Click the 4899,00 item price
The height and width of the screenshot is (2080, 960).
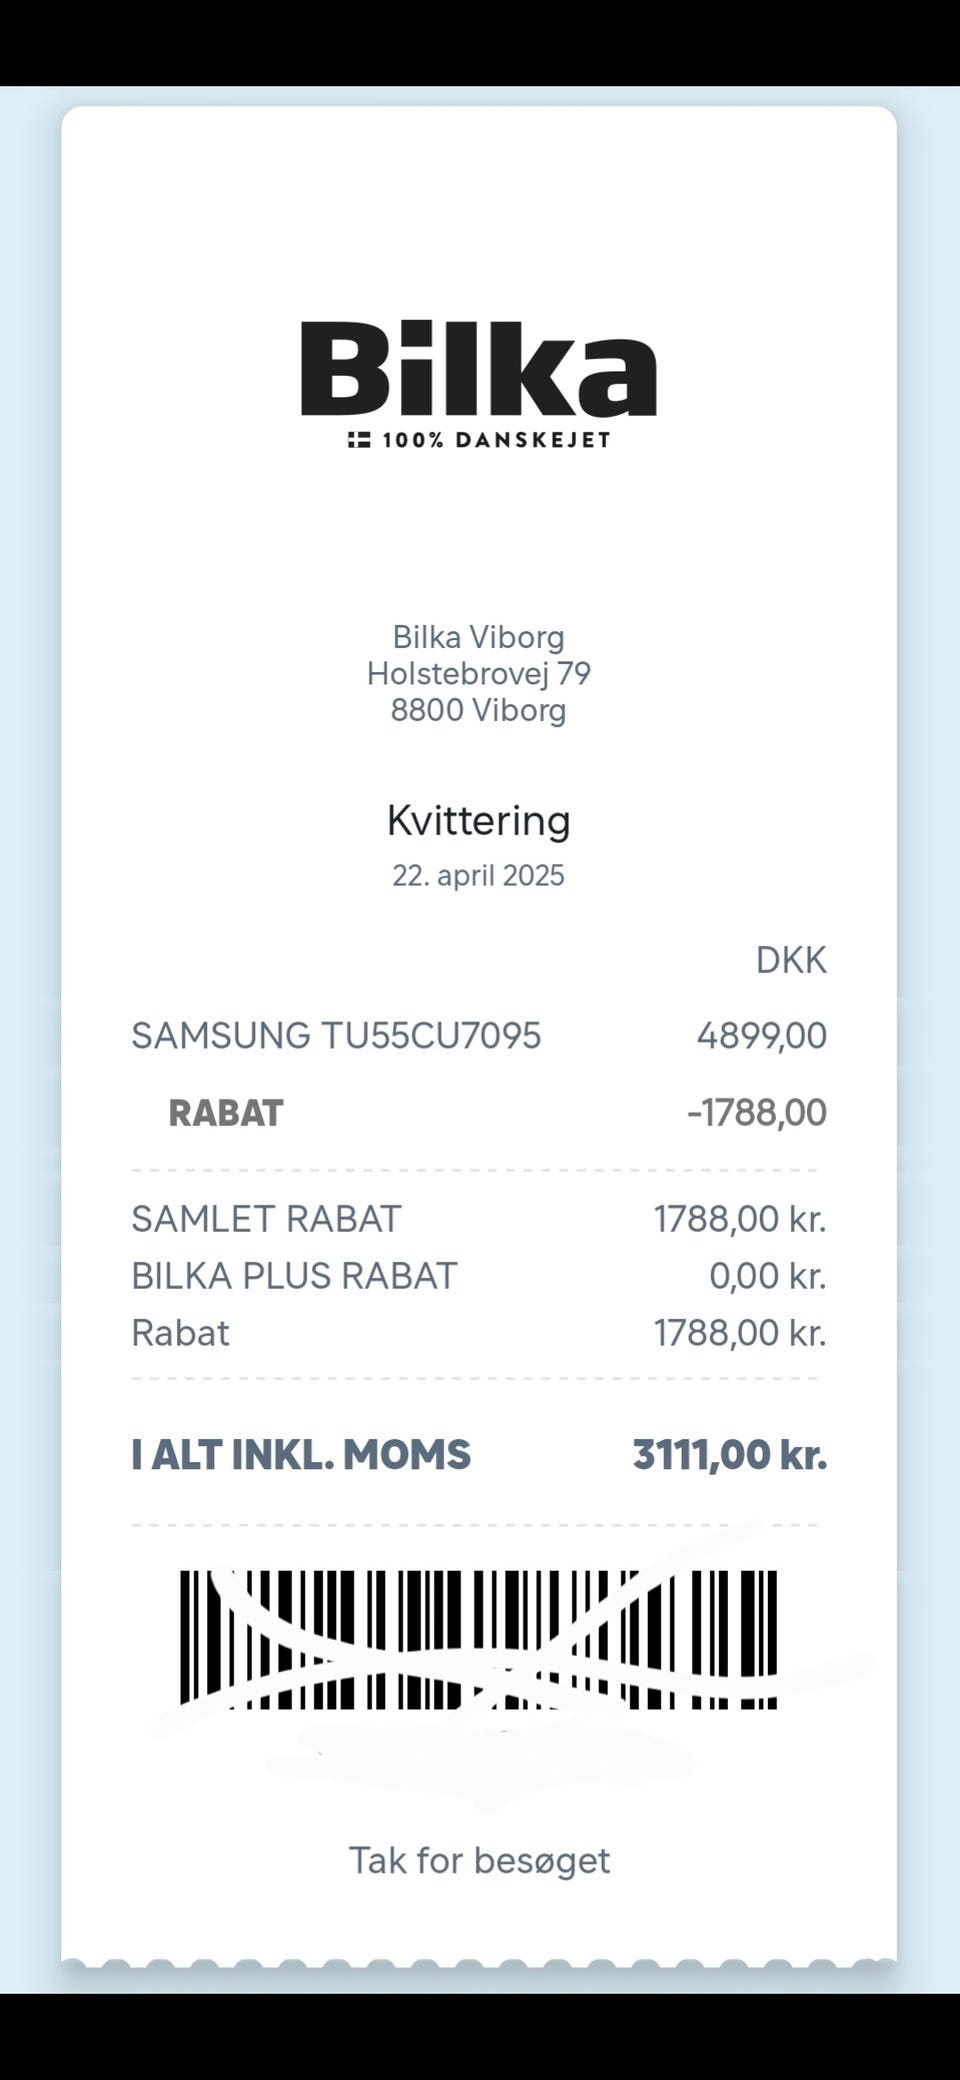pos(761,1036)
